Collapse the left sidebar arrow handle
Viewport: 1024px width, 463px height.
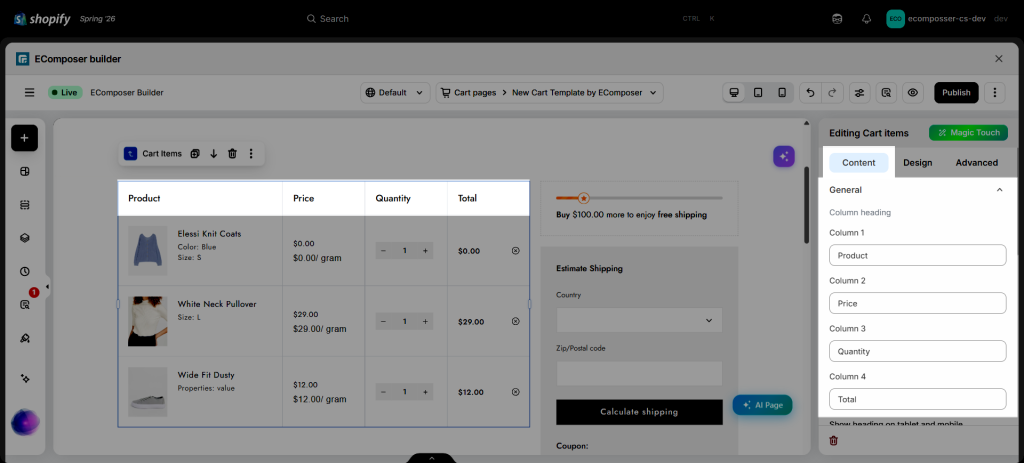[47, 287]
